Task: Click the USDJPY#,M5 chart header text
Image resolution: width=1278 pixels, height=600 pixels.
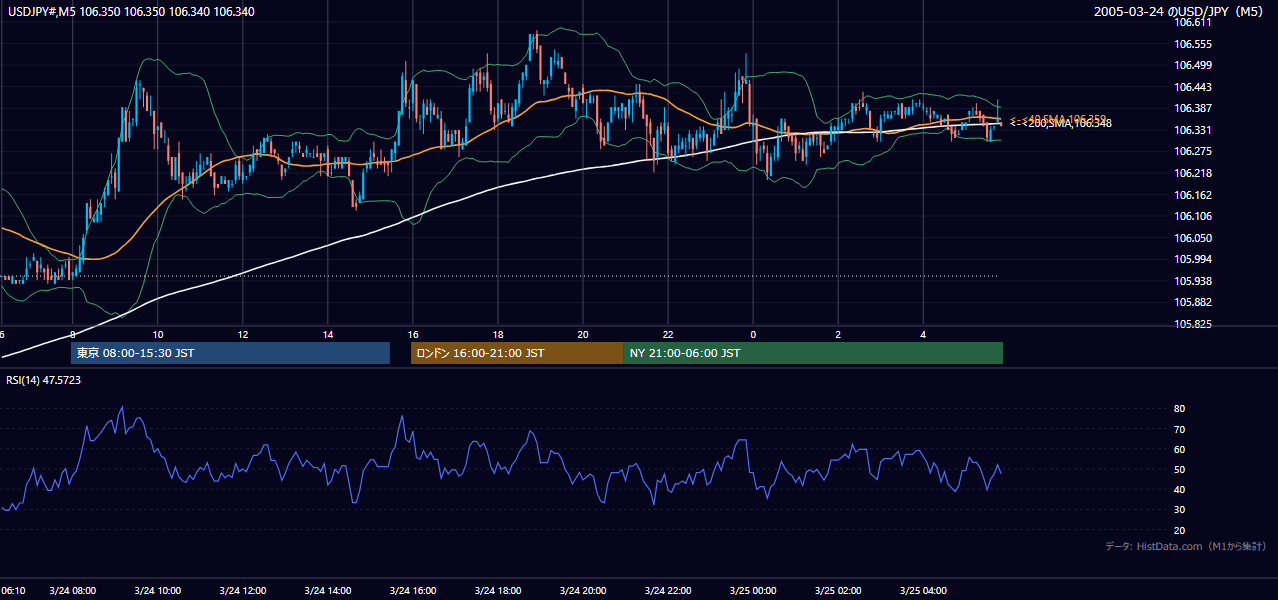Action: (x=131, y=11)
